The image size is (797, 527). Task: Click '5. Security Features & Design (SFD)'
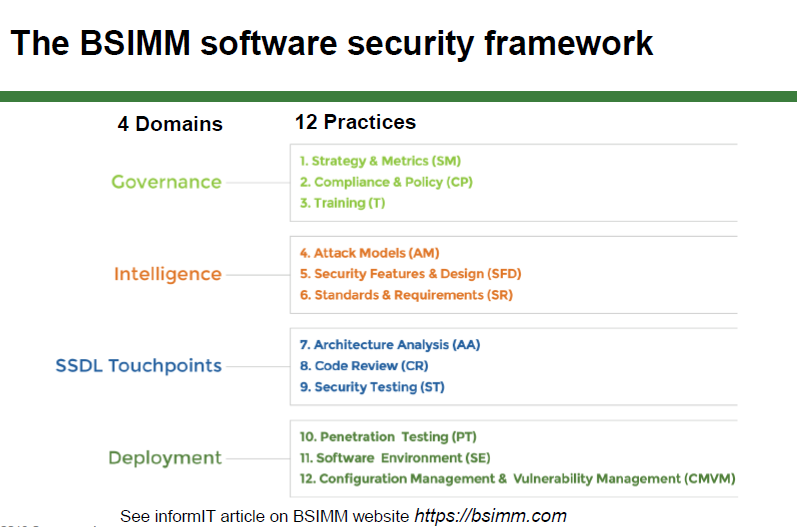(x=410, y=274)
